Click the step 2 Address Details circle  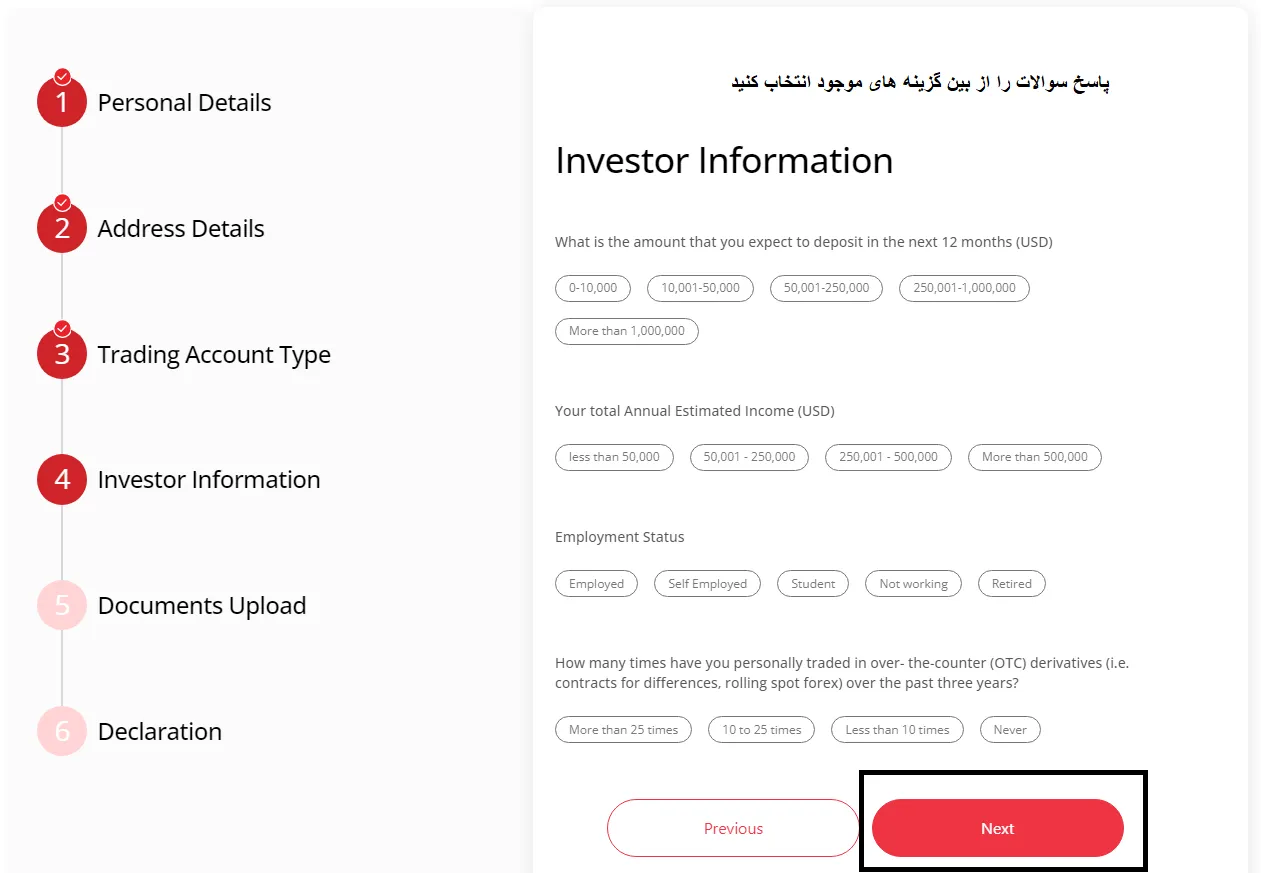click(61, 227)
